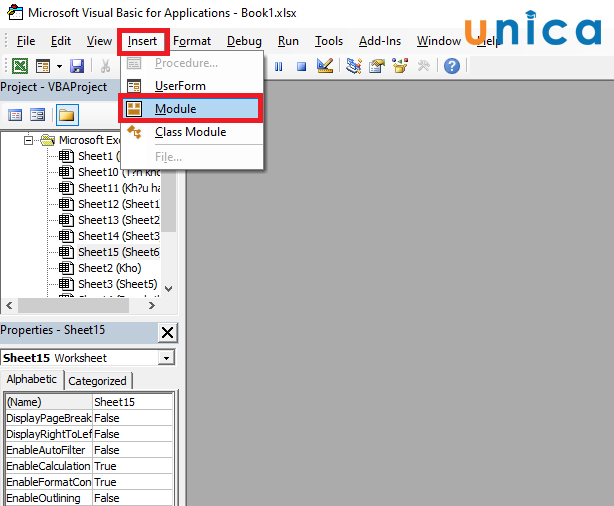Open the Toolbox toolbar icon
Screen dimensions: 614x506
coord(423,66)
